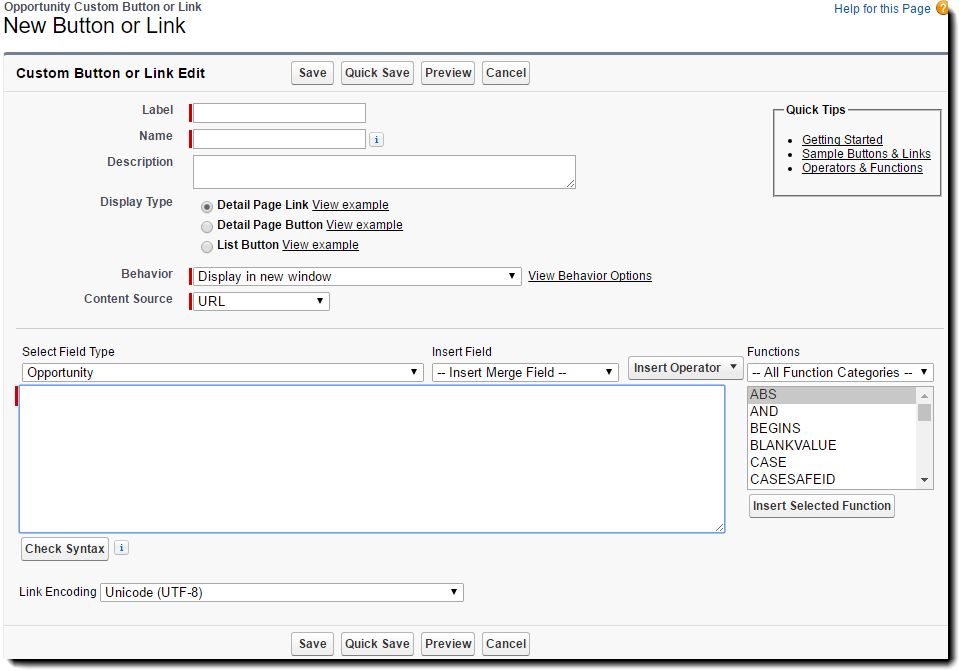Click the info icon beside Name field
This screenshot has height=671, width=959.
(x=376, y=140)
